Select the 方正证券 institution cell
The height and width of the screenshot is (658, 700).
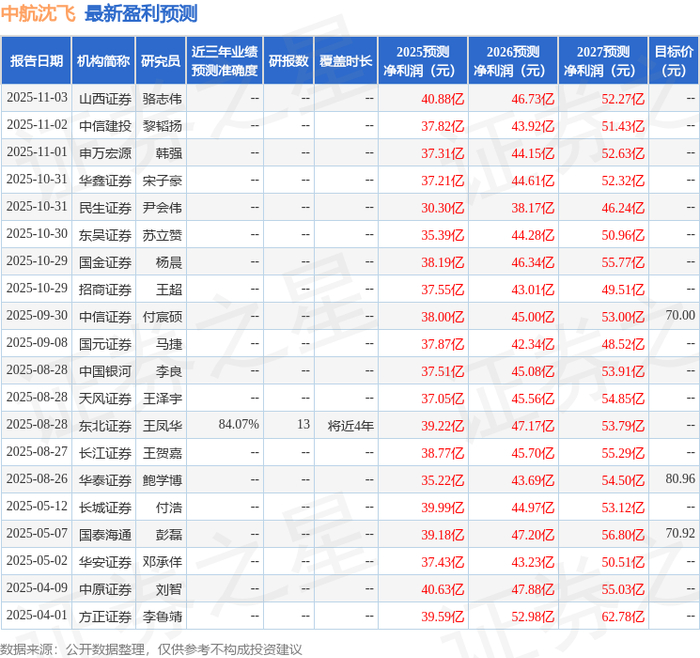pos(105,616)
